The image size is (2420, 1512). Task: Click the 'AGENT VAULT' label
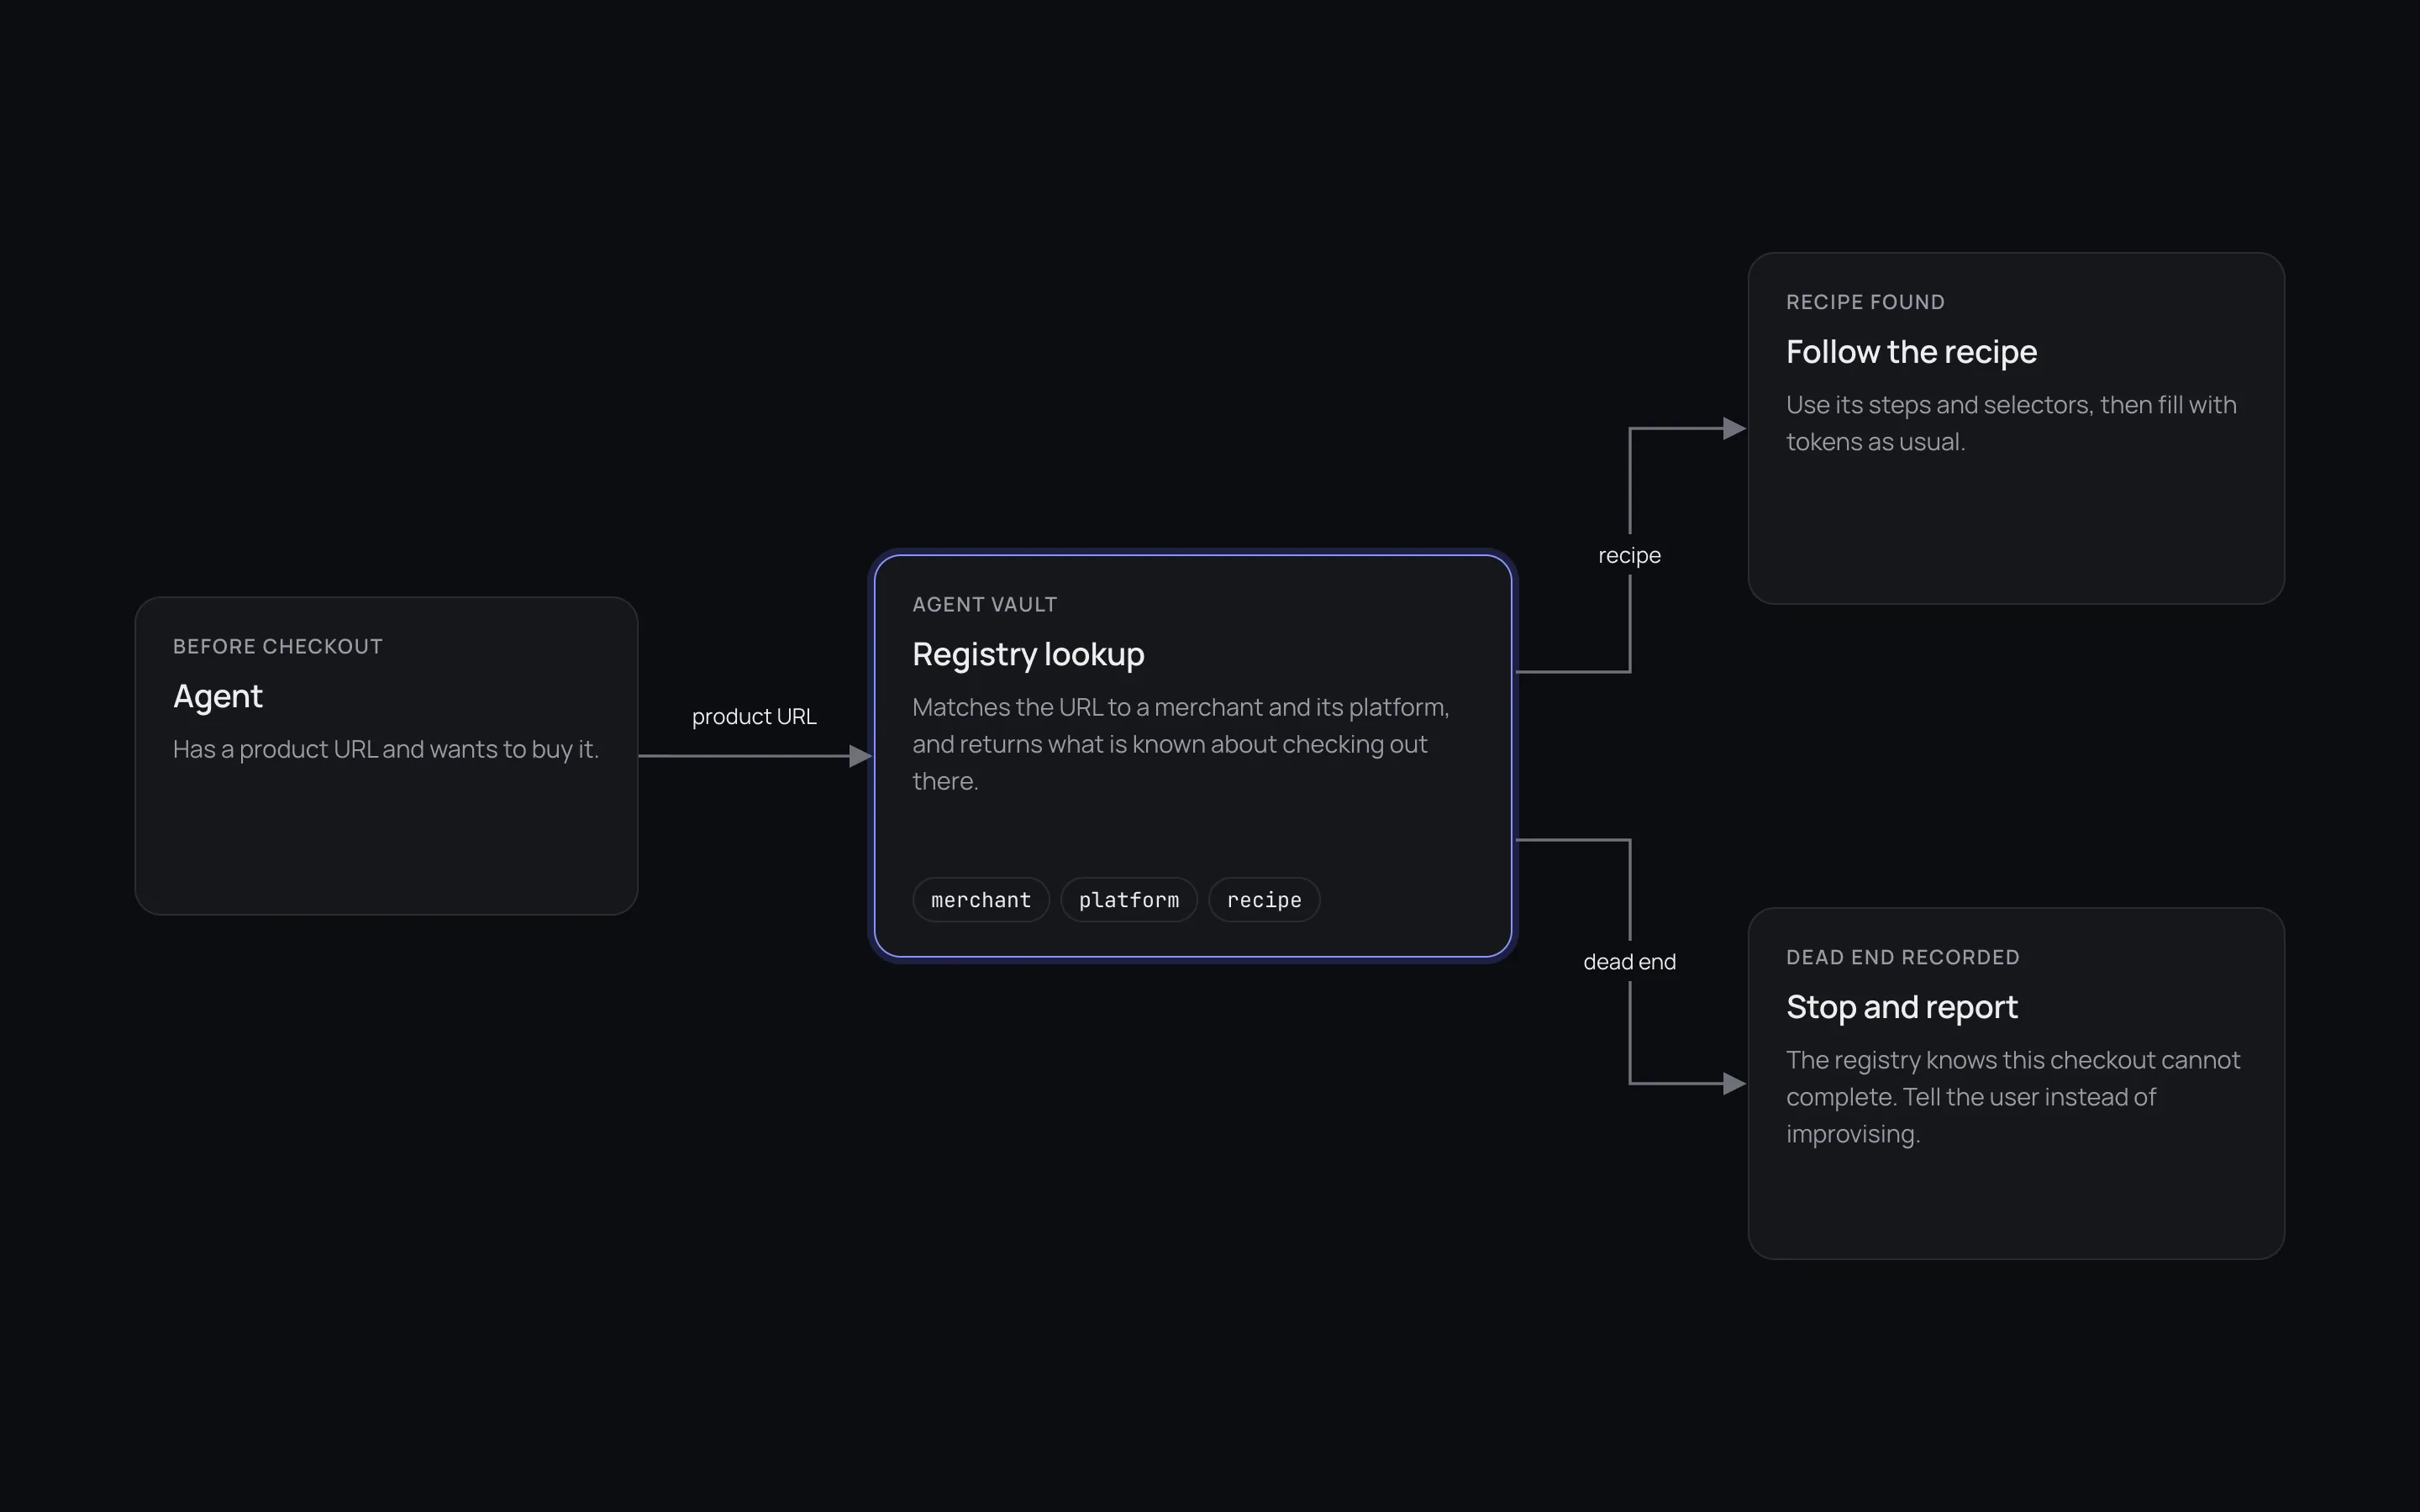click(984, 604)
